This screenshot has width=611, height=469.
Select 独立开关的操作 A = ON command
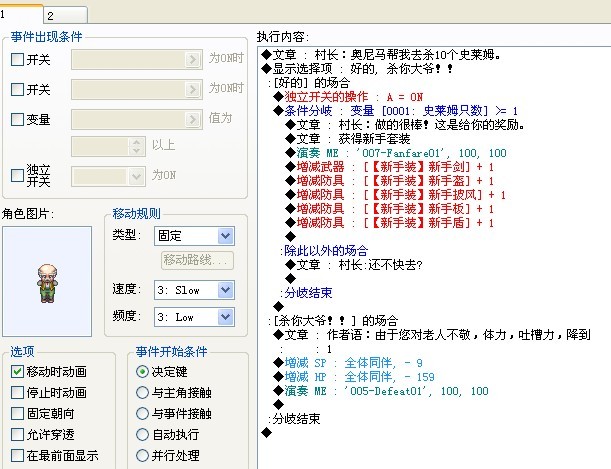tap(348, 97)
